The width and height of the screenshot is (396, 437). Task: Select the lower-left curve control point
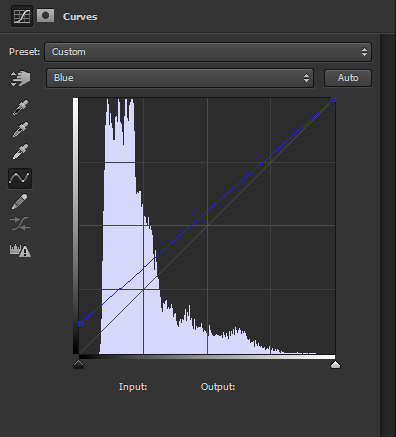click(x=80, y=323)
